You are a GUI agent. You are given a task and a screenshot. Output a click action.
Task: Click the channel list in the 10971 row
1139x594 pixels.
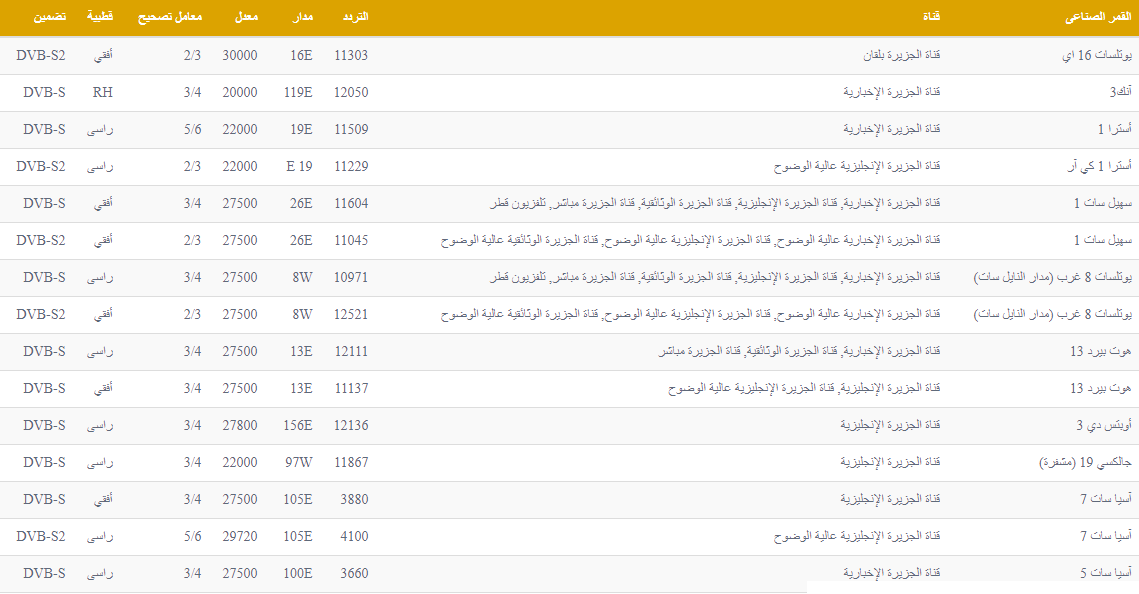(715, 277)
